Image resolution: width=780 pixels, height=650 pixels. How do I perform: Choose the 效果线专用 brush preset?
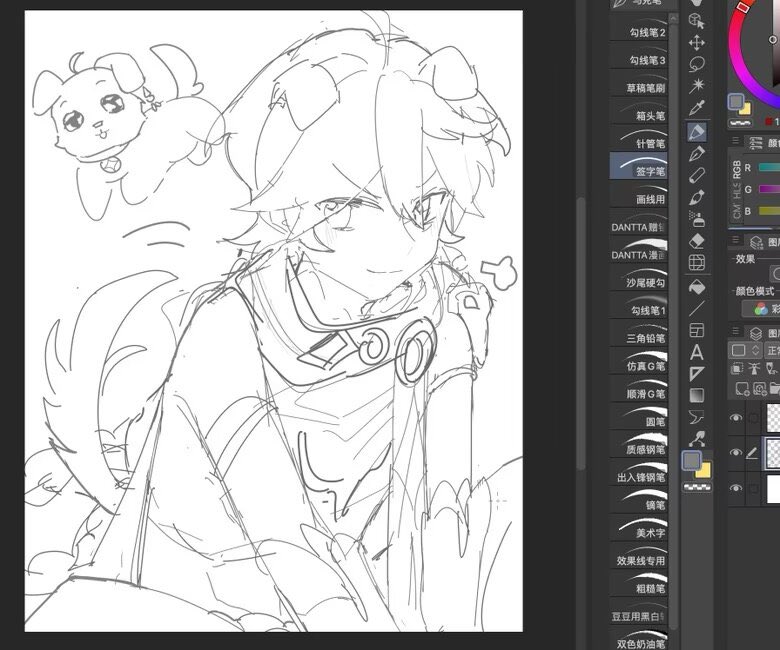point(639,555)
